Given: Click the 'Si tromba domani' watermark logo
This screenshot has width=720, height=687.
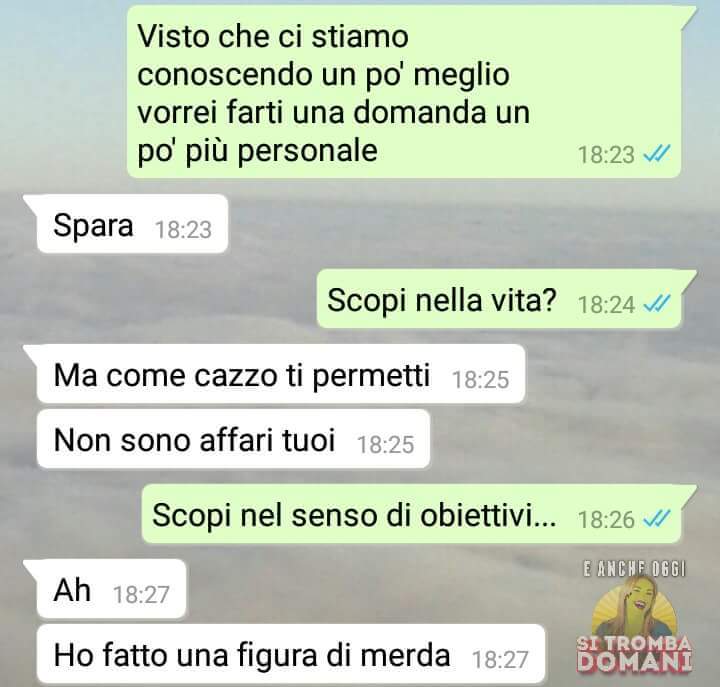Looking at the screenshot, I should [x=634, y=623].
